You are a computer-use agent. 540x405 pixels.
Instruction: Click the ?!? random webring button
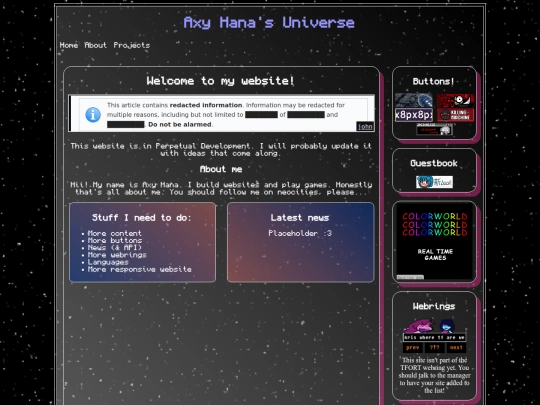pos(434,347)
